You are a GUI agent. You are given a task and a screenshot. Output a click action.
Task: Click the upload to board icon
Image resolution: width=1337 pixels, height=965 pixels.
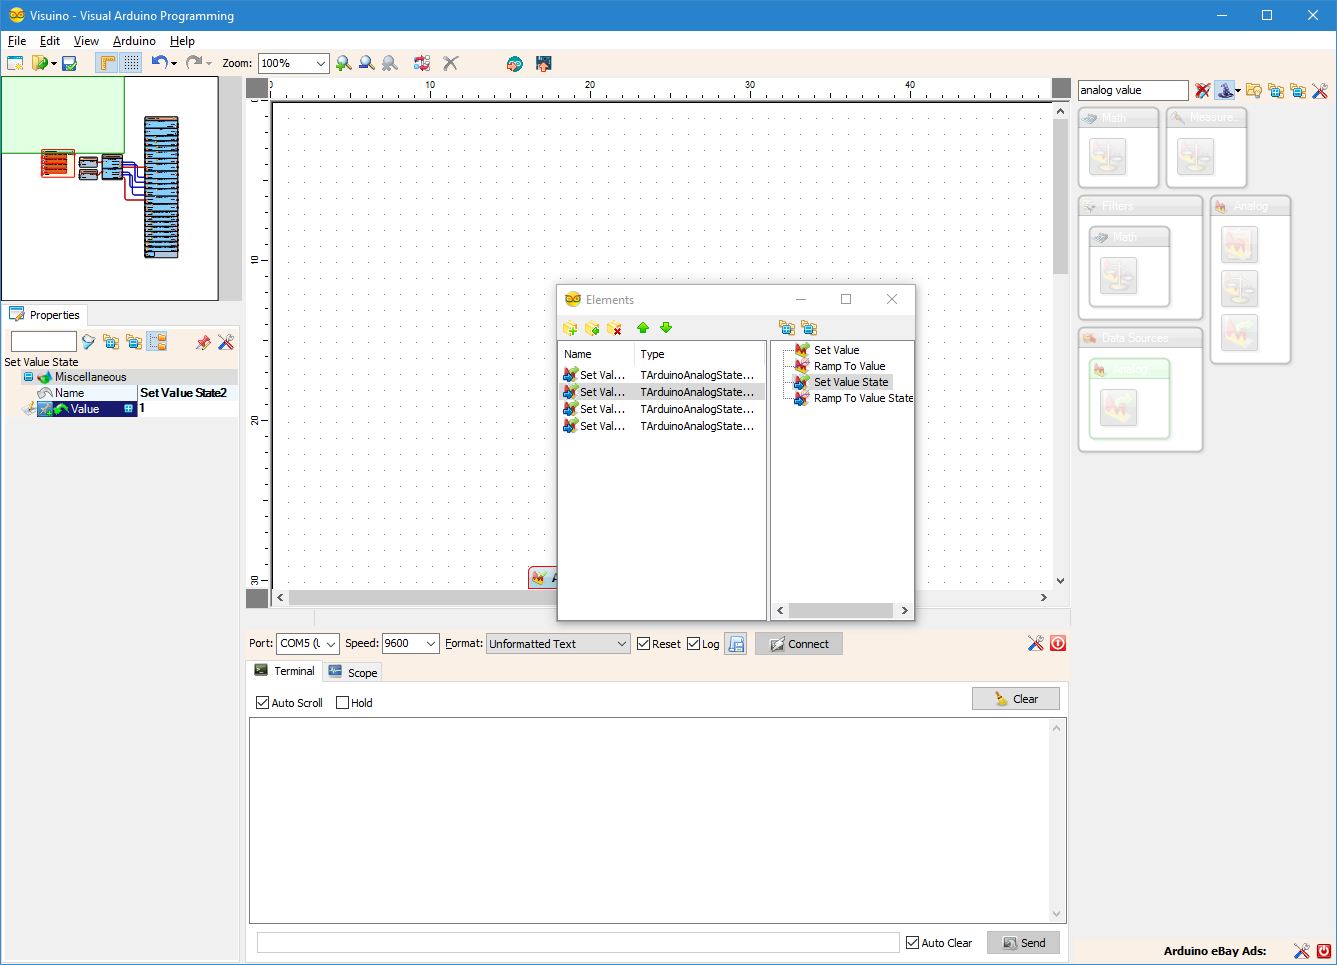click(x=544, y=63)
